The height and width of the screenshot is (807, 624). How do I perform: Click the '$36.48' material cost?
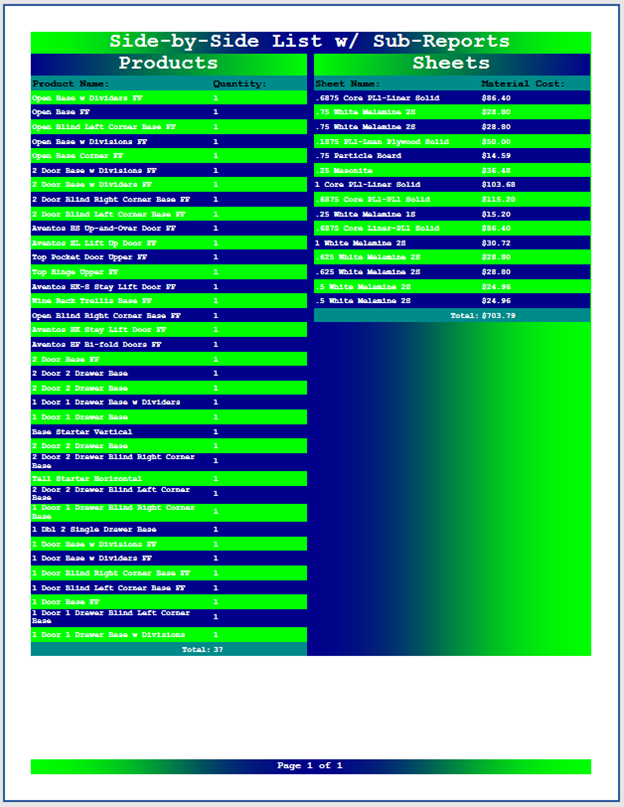point(496,170)
